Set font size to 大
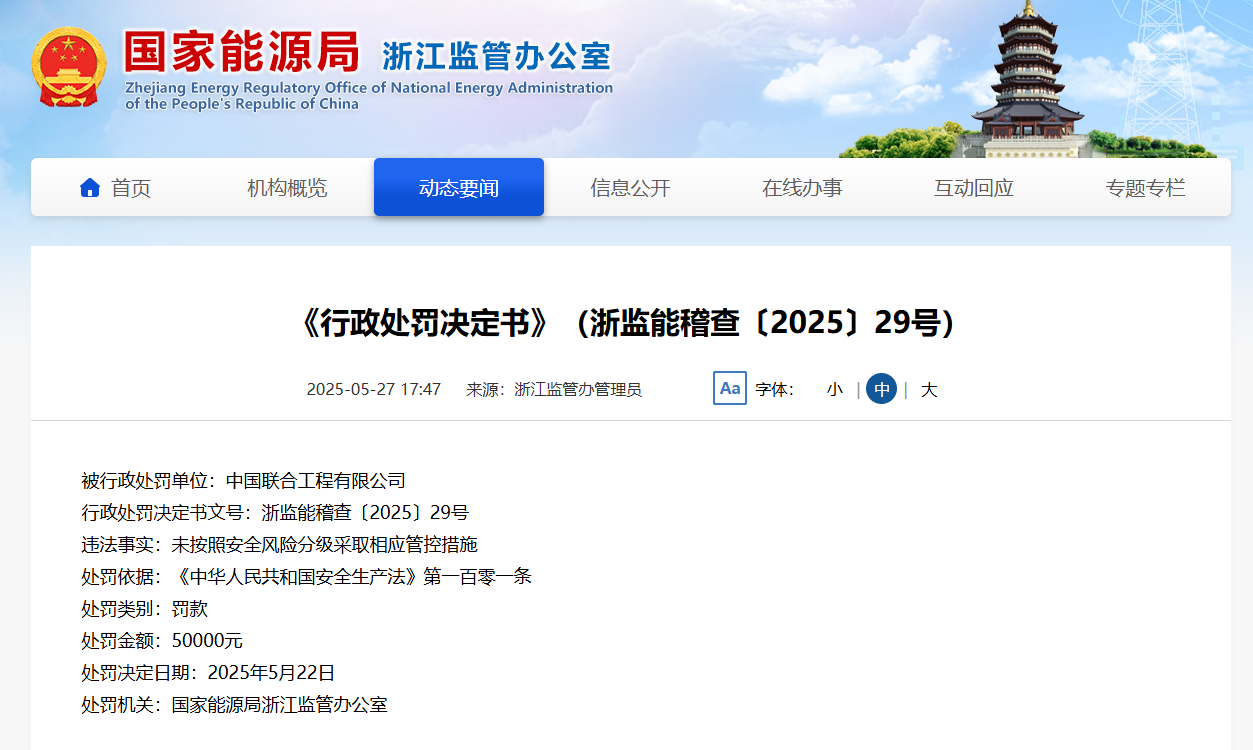The image size is (1253, 750). pyautogui.click(x=929, y=389)
